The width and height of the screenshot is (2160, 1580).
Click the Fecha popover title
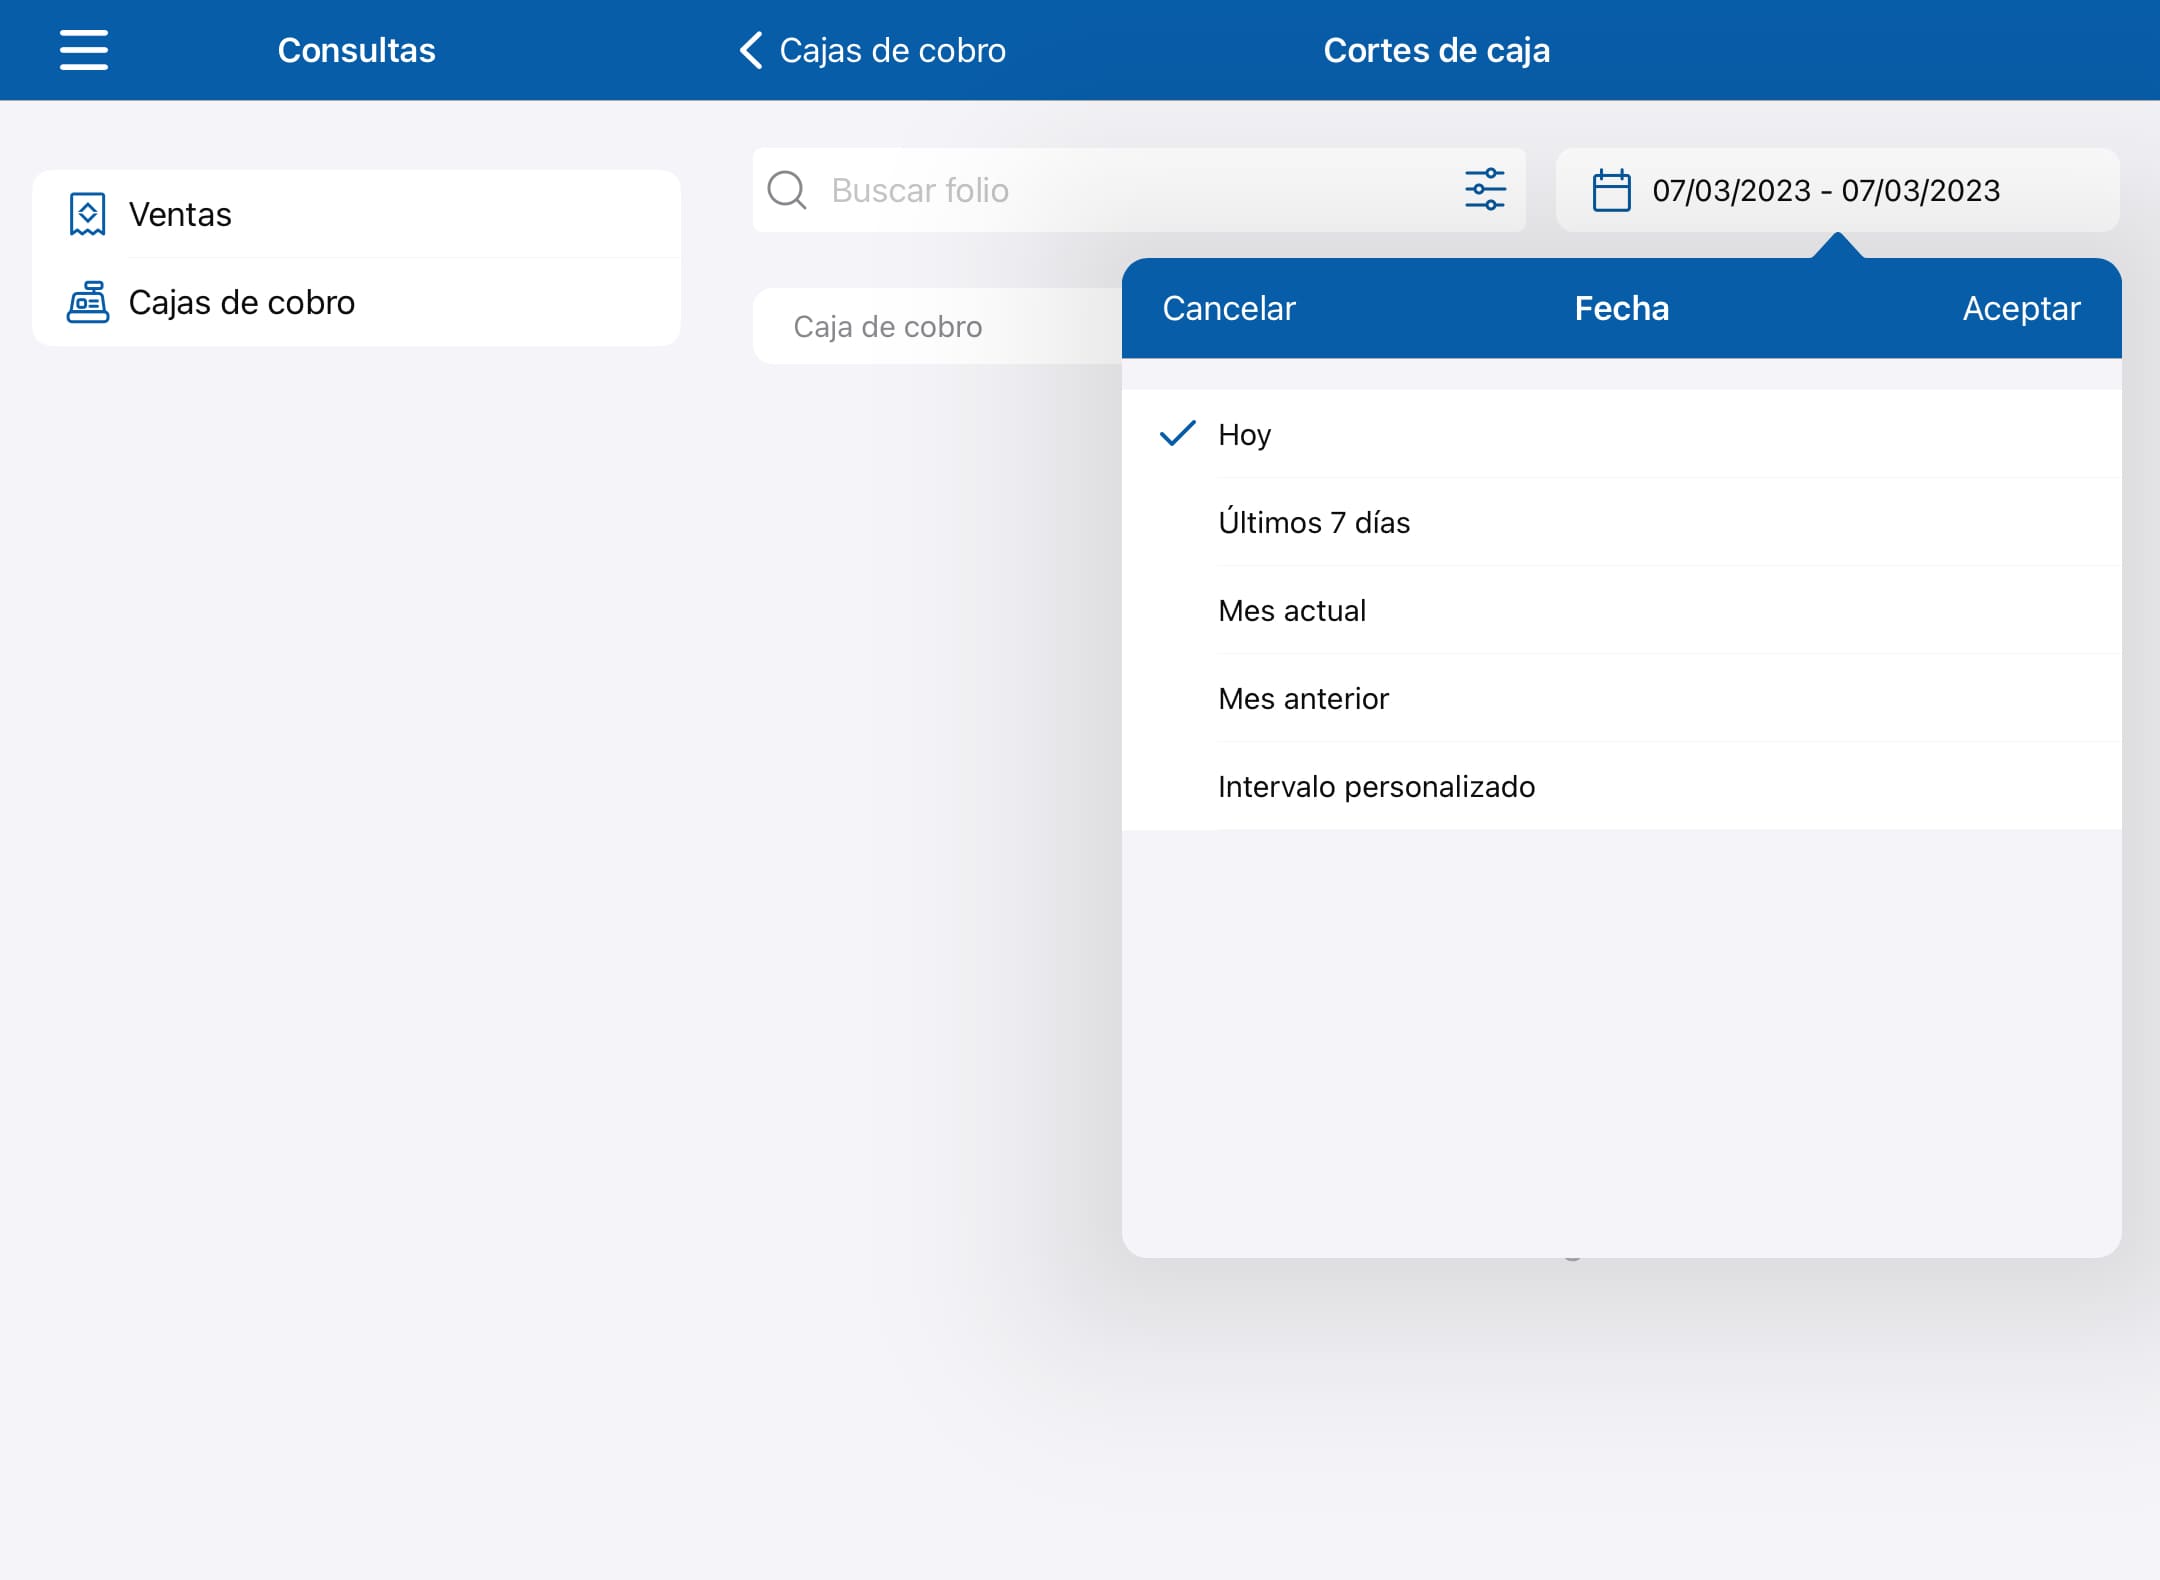[1621, 308]
